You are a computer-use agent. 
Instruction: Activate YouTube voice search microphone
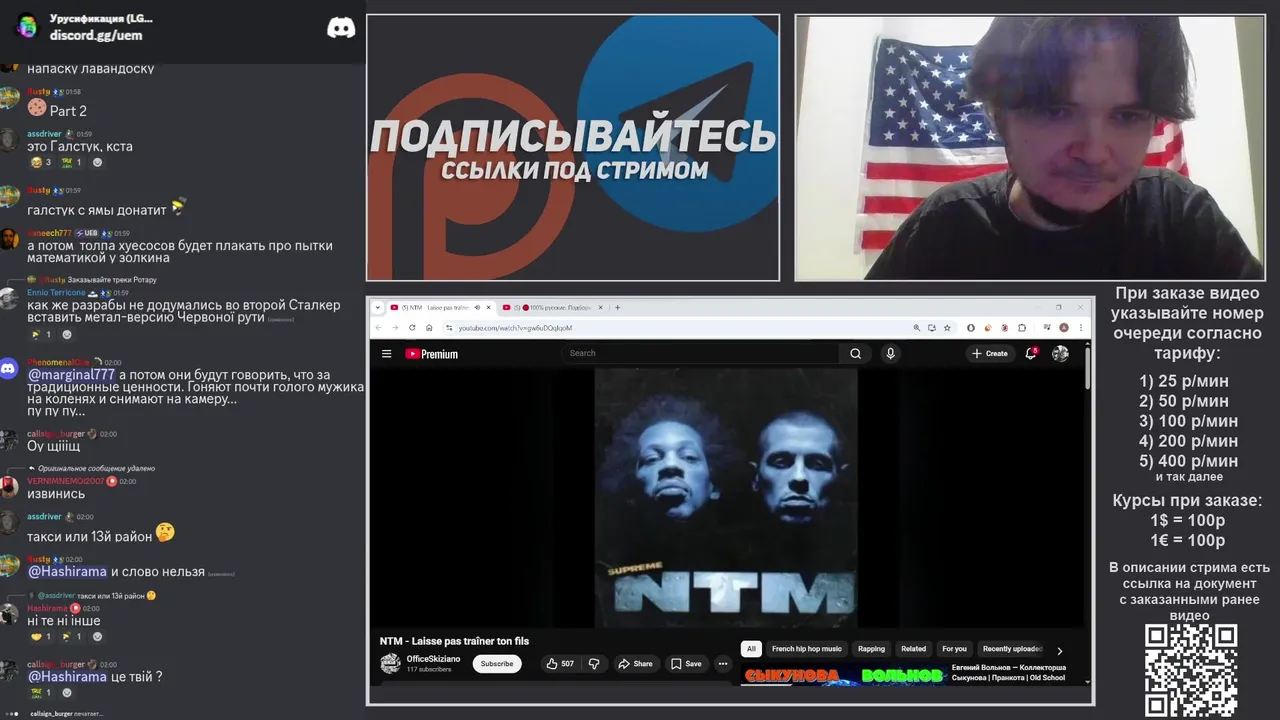coord(890,353)
